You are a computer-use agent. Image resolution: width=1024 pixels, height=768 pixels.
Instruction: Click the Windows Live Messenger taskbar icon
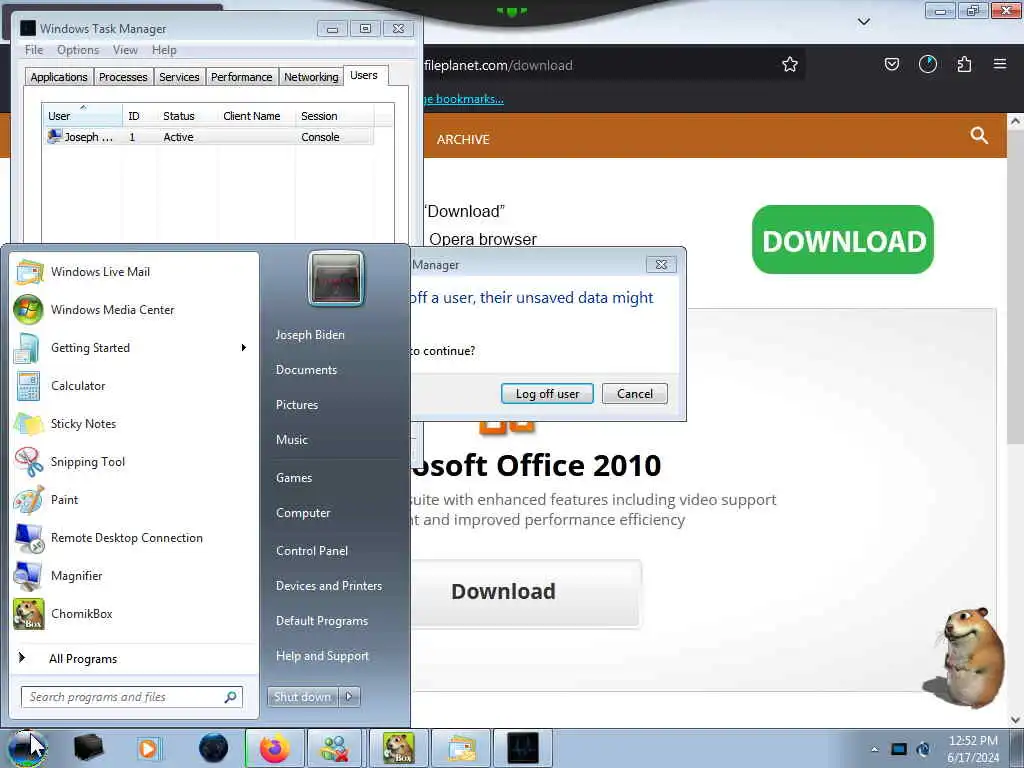(x=336, y=748)
